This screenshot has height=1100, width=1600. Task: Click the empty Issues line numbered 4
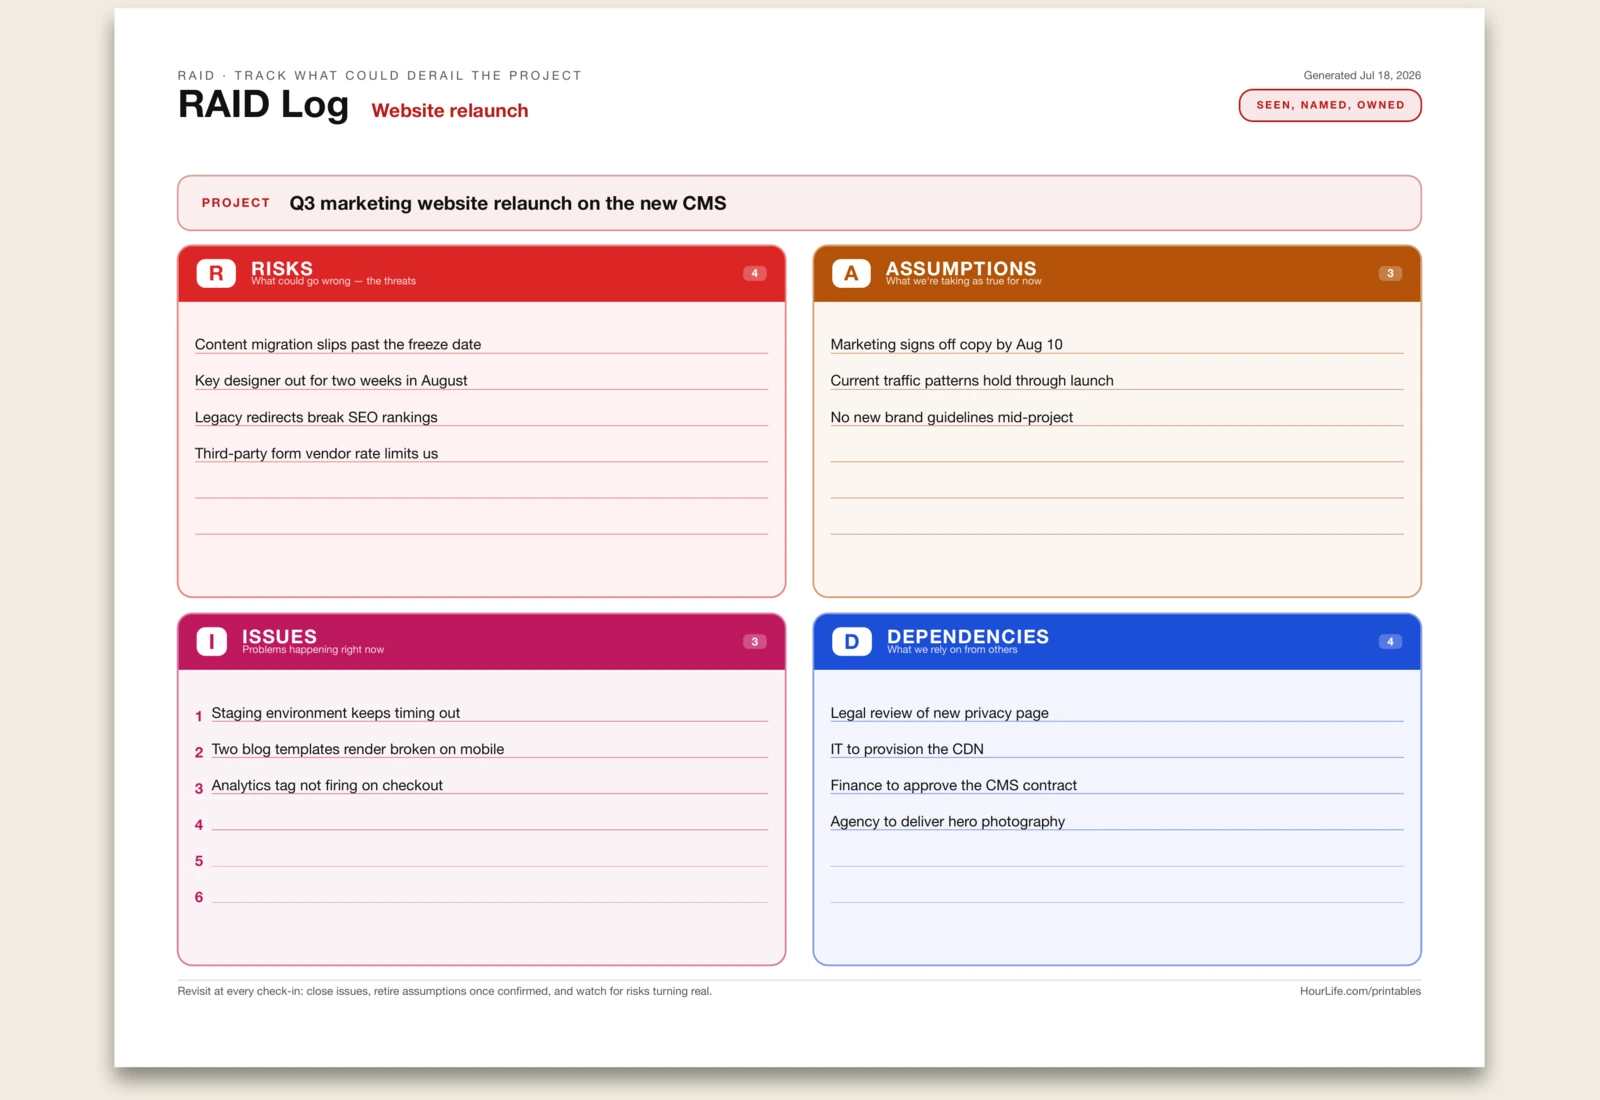[481, 822]
